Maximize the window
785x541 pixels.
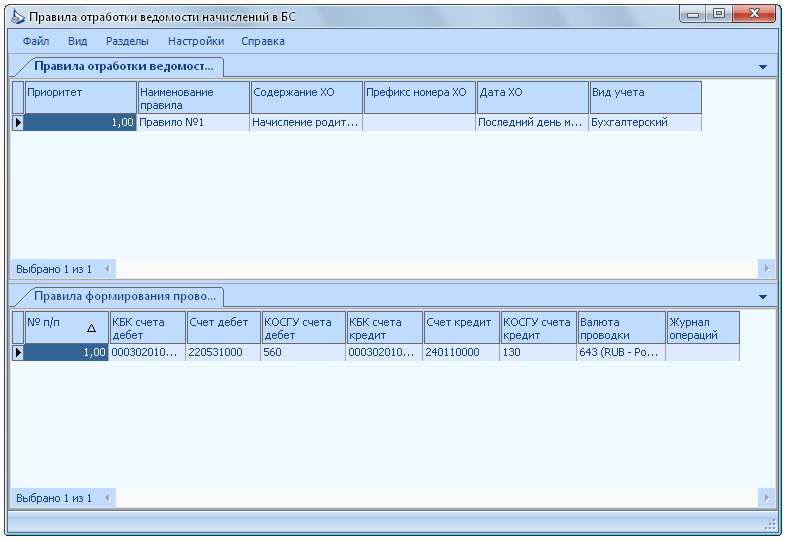tap(719, 14)
